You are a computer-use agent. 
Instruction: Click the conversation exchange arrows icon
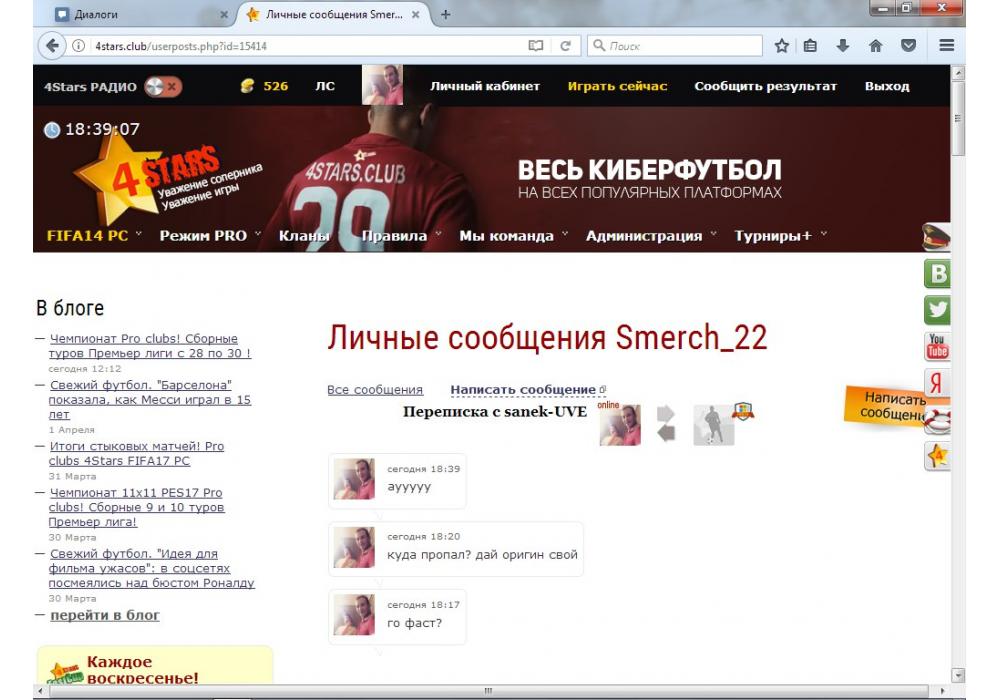click(666, 423)
